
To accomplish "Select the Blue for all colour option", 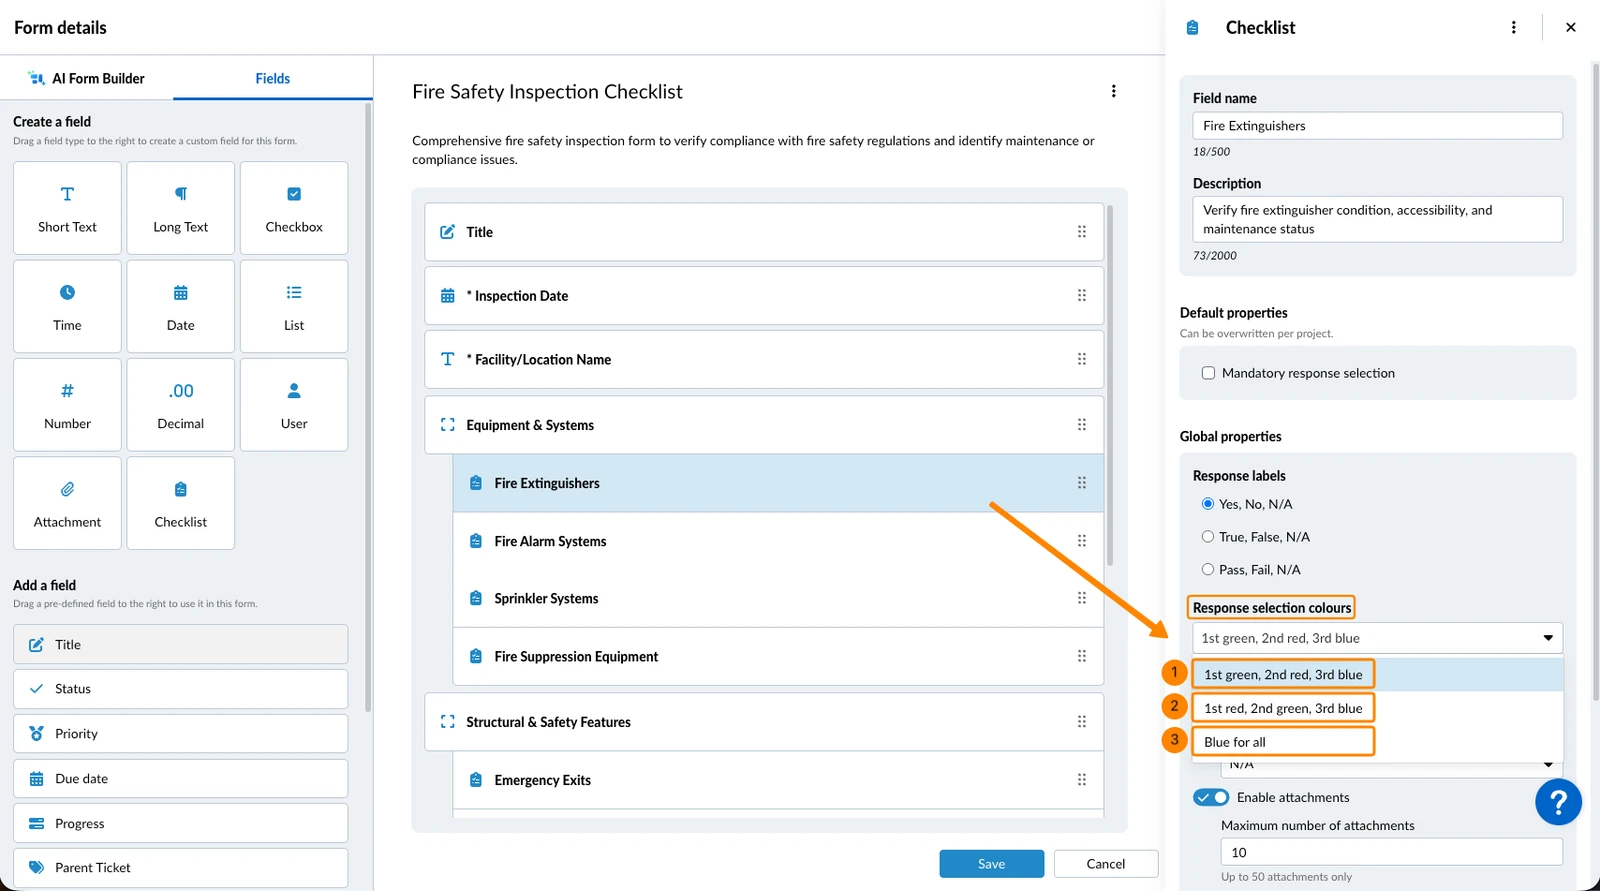I will pyautogui.click(x=1283, y=742).
